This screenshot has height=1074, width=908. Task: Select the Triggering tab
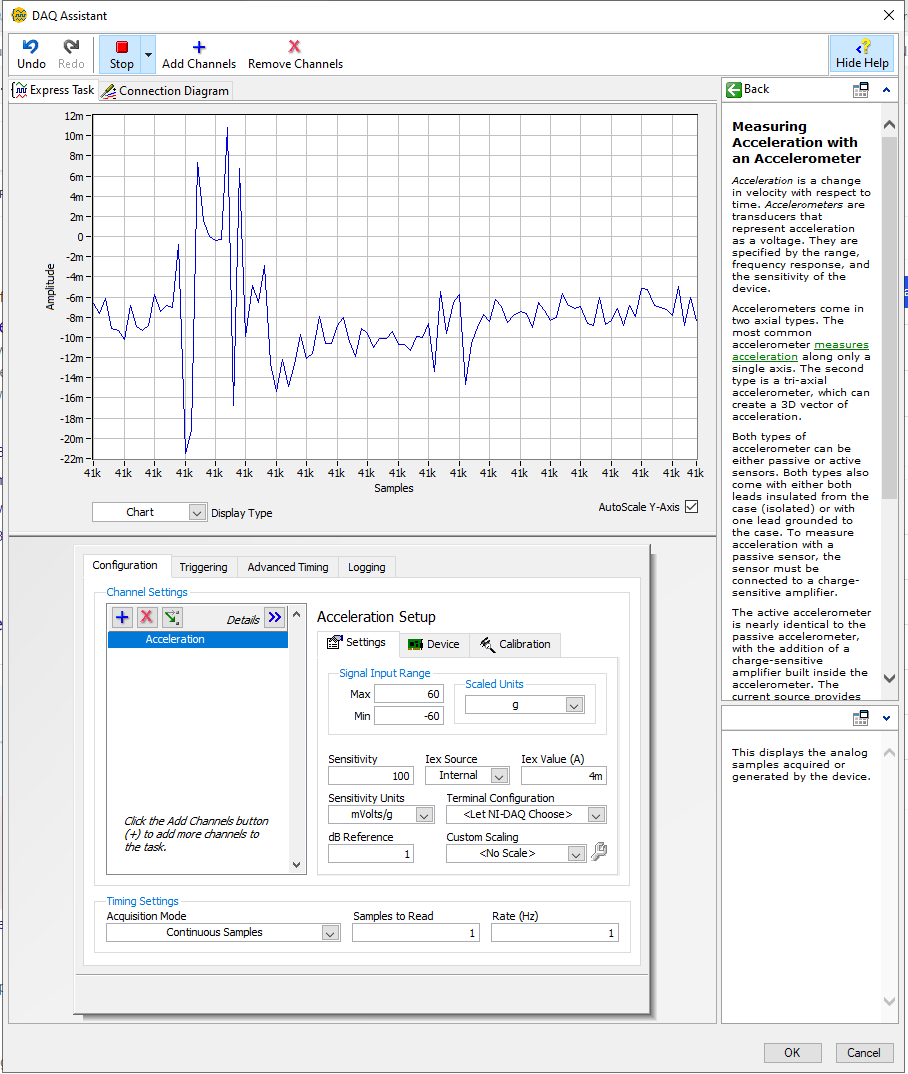coord(203,567)
